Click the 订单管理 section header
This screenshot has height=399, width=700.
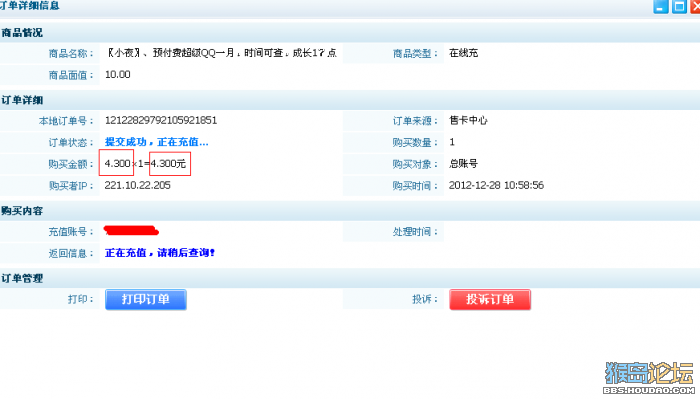pyautogui.click(x=22, y=278)
